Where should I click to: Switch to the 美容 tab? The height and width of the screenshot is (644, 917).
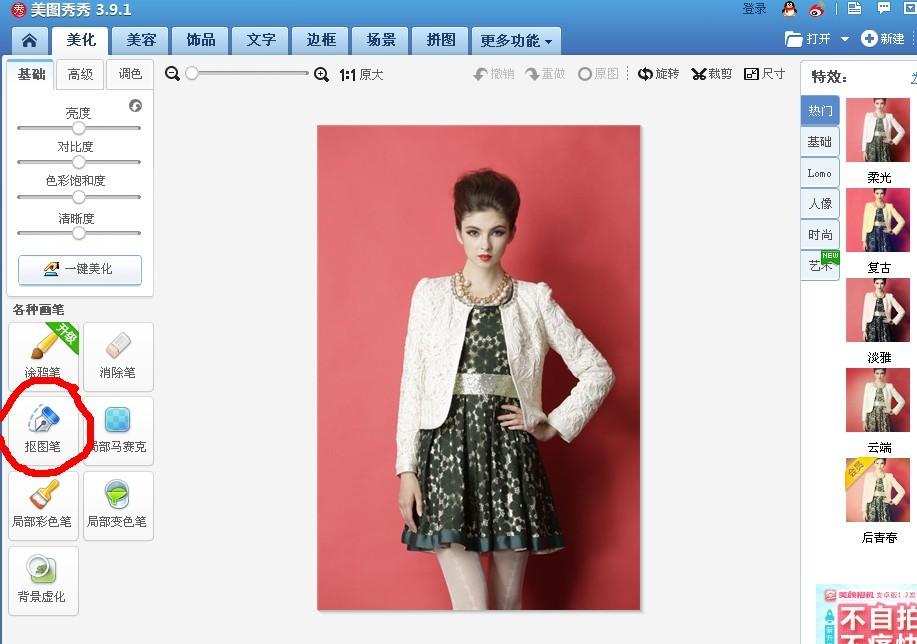[x=140, y=40]
